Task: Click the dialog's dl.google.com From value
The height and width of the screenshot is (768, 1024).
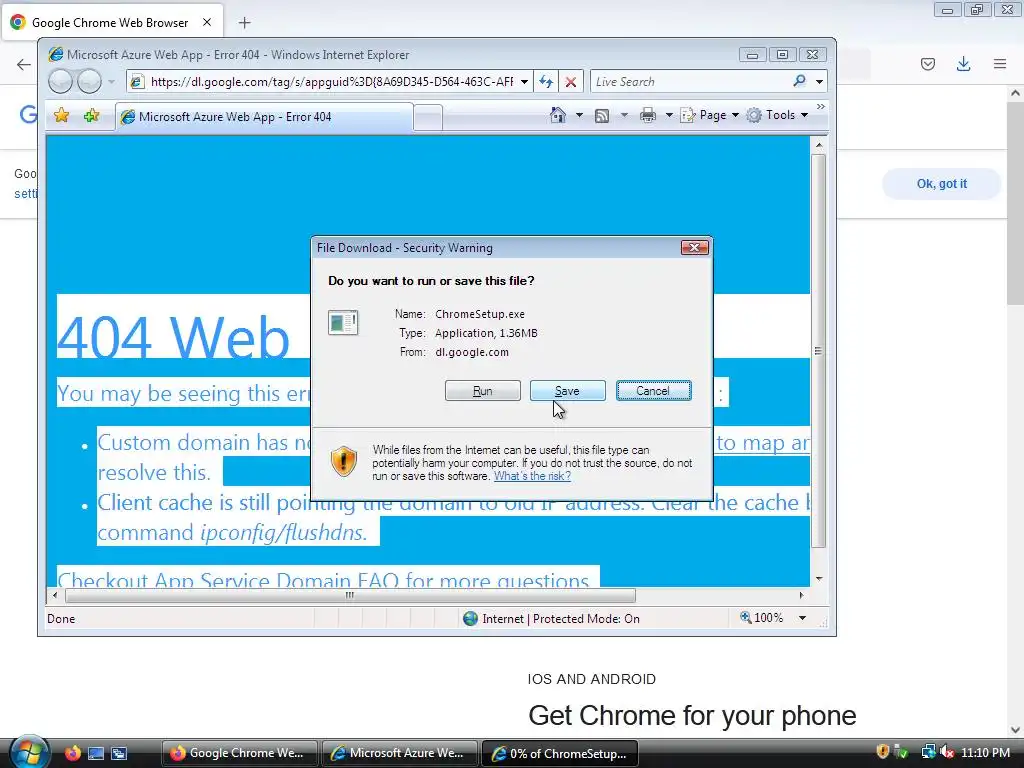Action: coord(472,352)
